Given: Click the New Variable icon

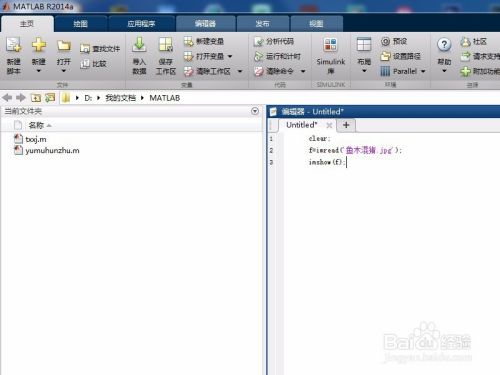Looking at the screenshot, I should (188, 41).
